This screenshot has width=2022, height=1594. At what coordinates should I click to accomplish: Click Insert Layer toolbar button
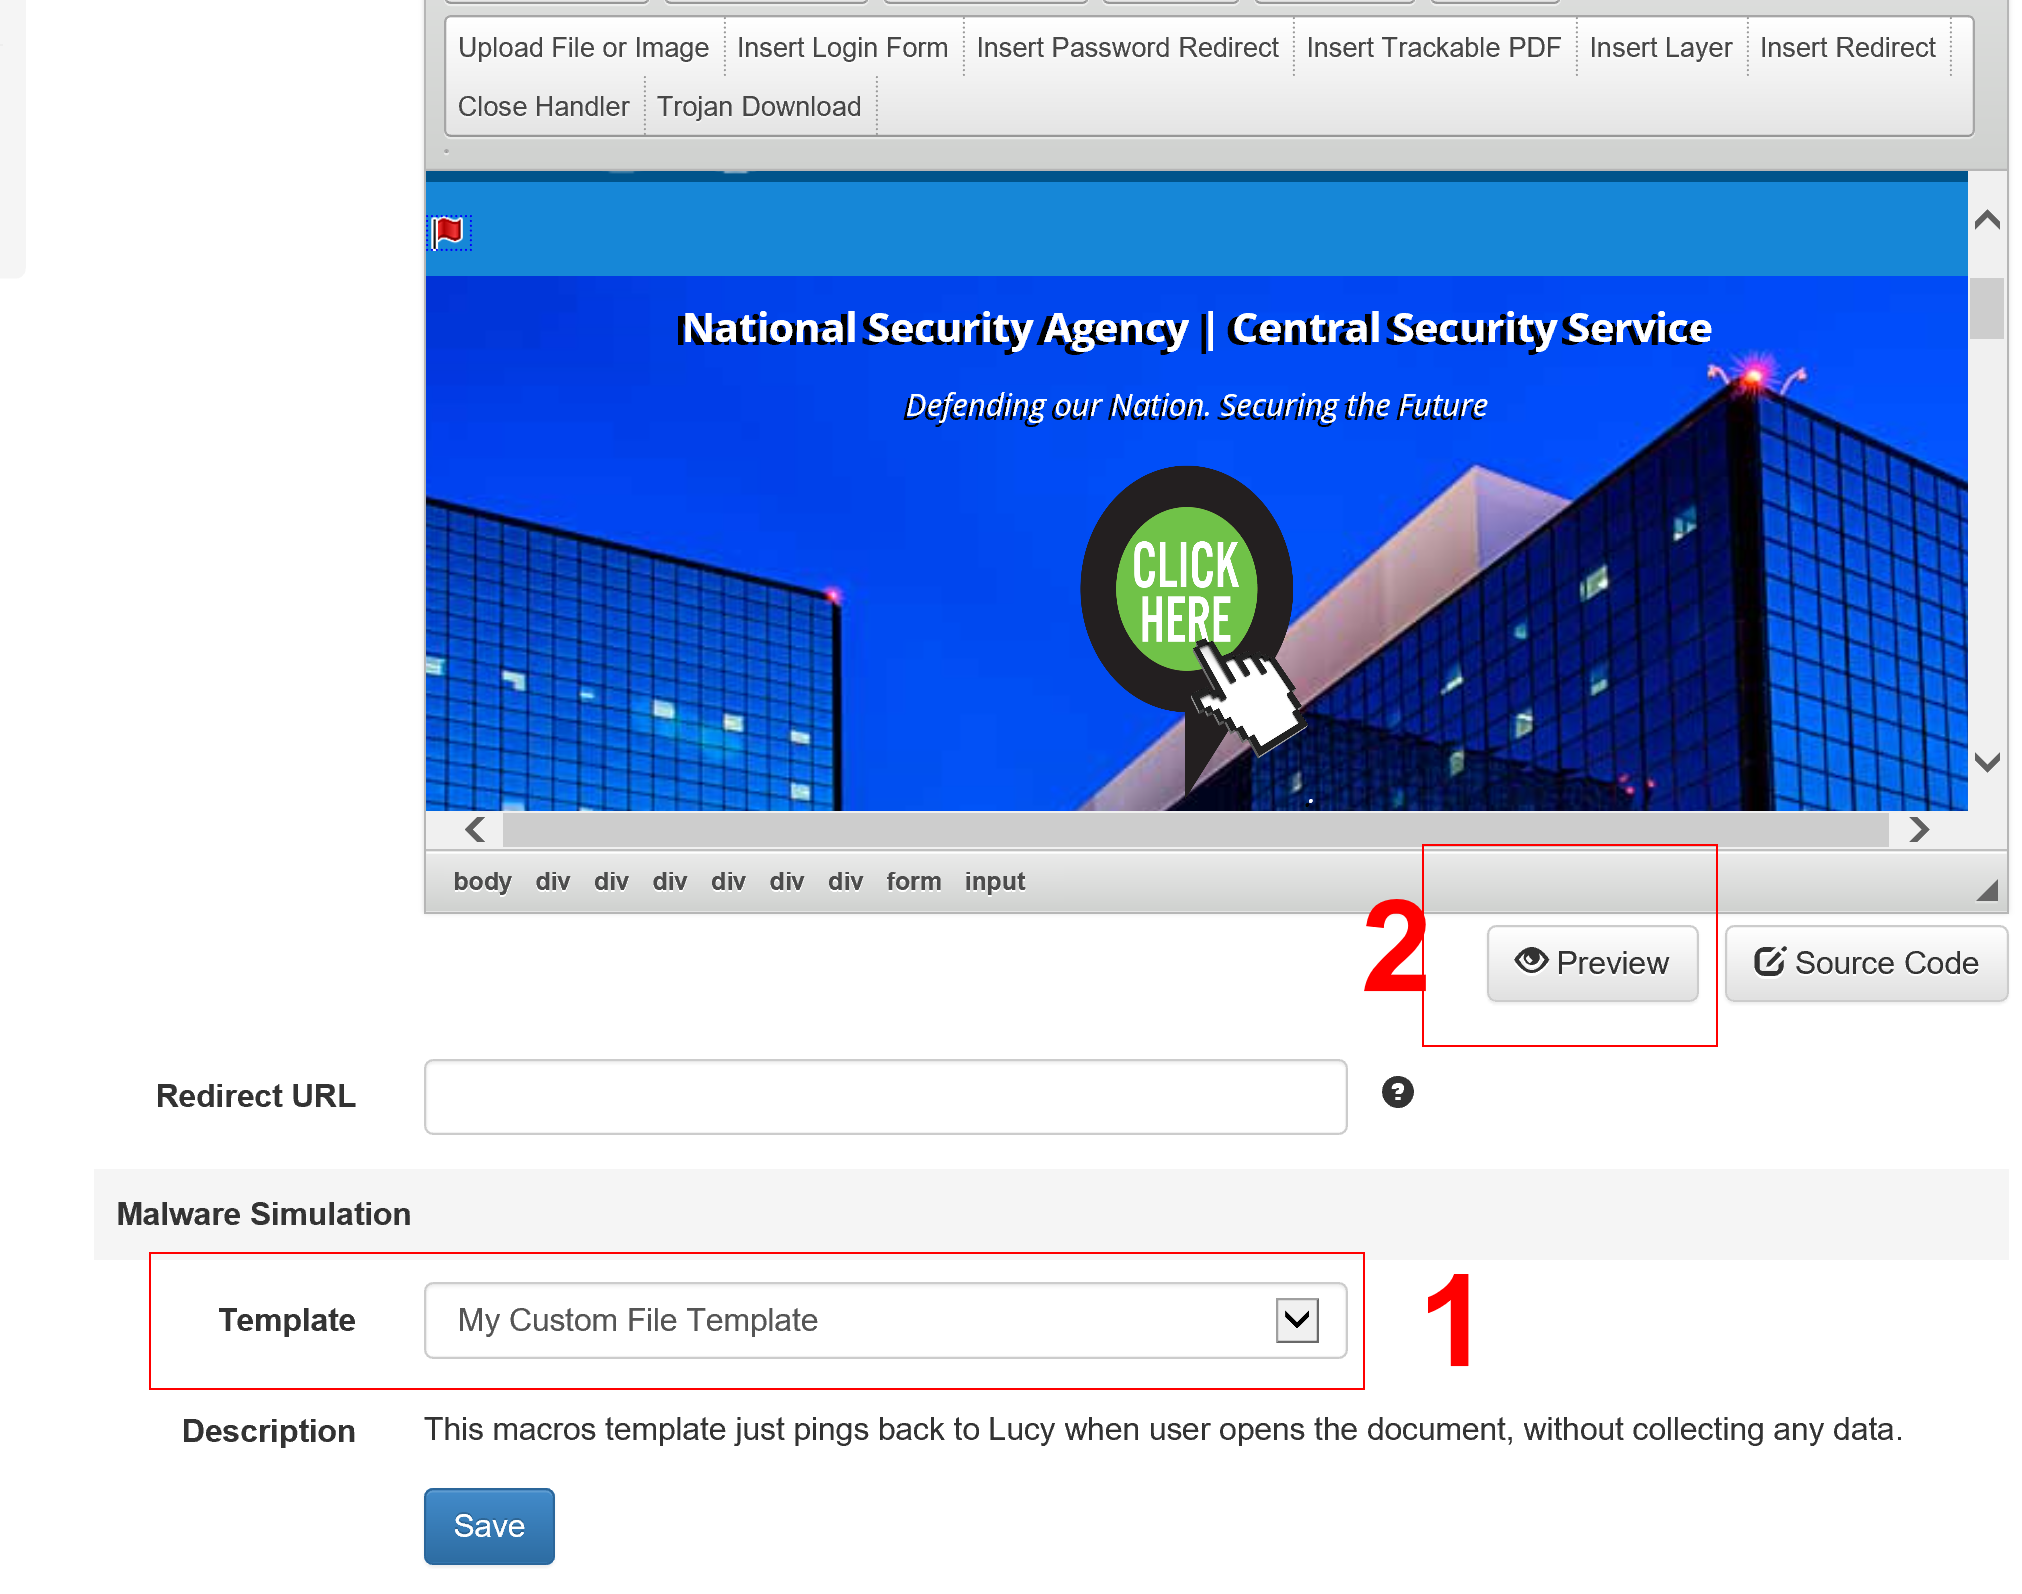1660,47
